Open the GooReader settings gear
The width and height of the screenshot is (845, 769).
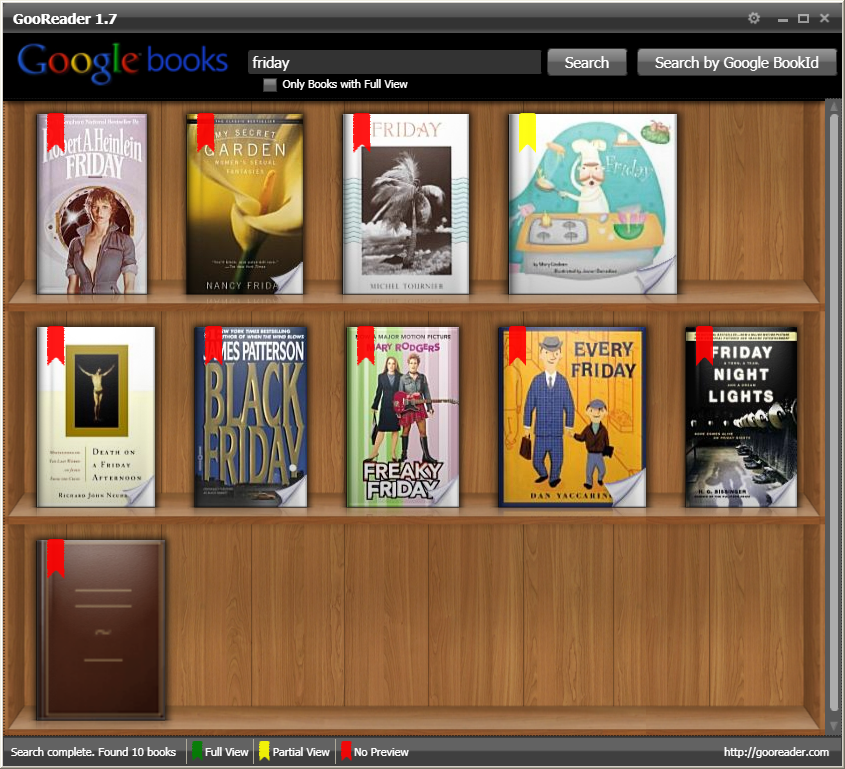[755, 18]
